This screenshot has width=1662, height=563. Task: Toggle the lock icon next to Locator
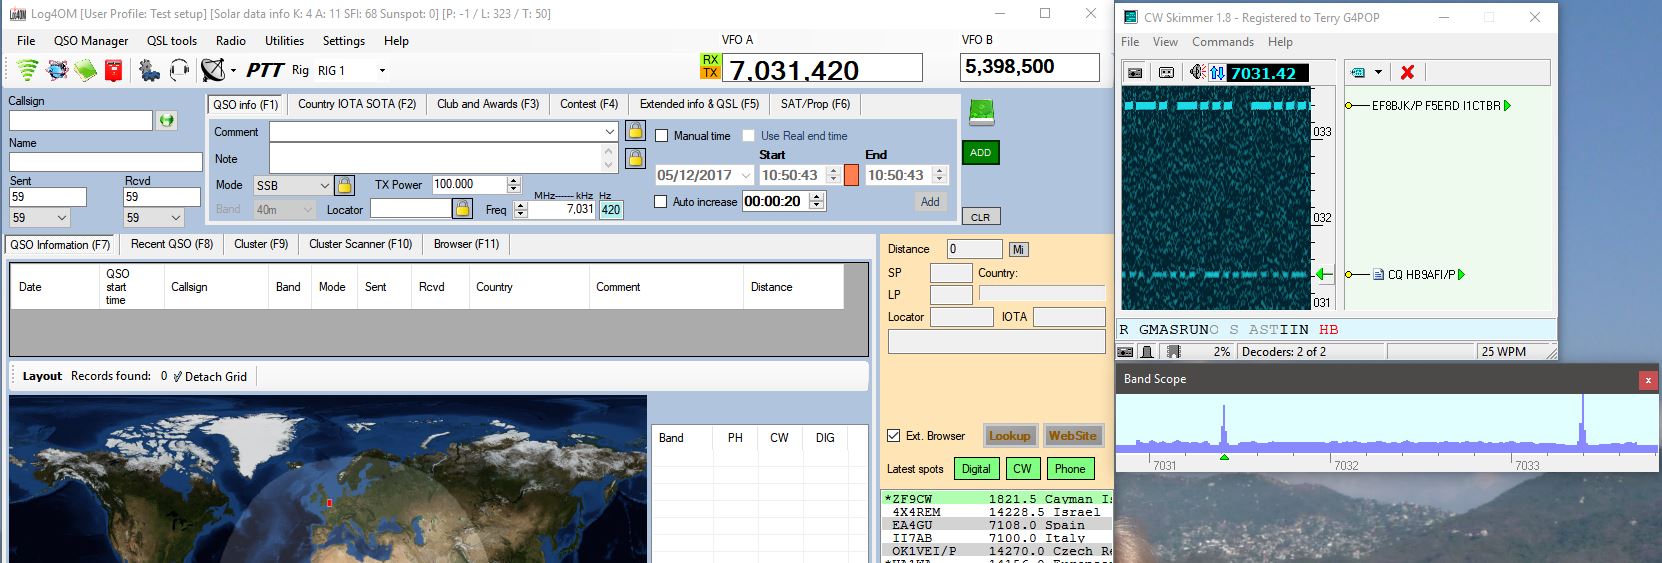click(x=462, y=208)
